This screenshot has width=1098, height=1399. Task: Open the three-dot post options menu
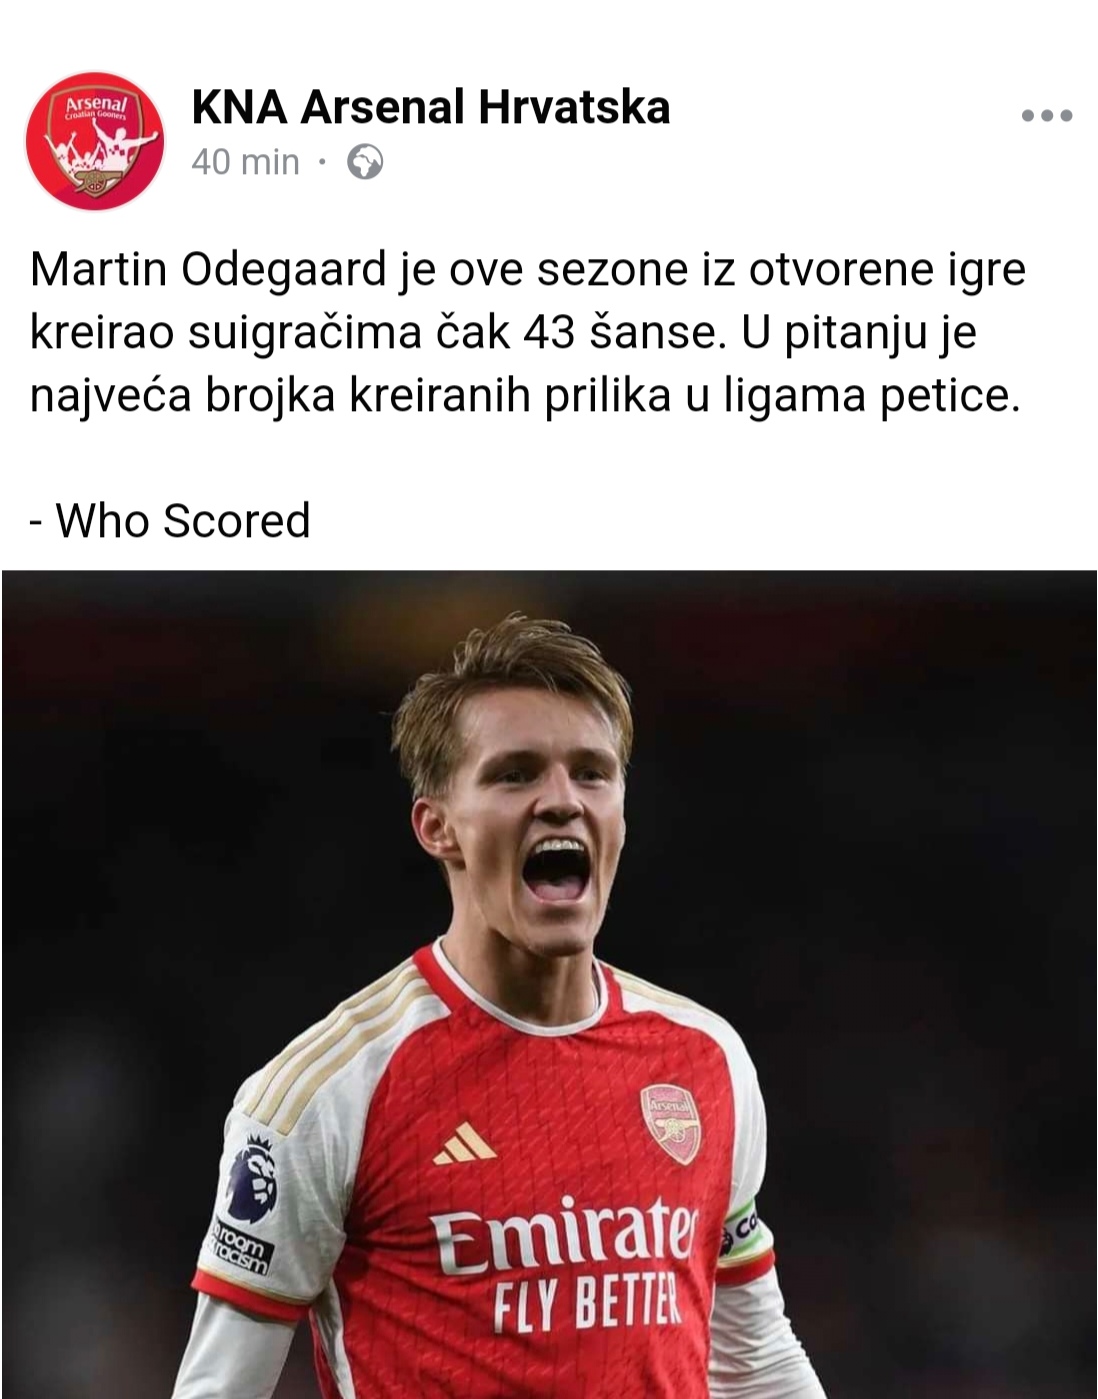1047,116
